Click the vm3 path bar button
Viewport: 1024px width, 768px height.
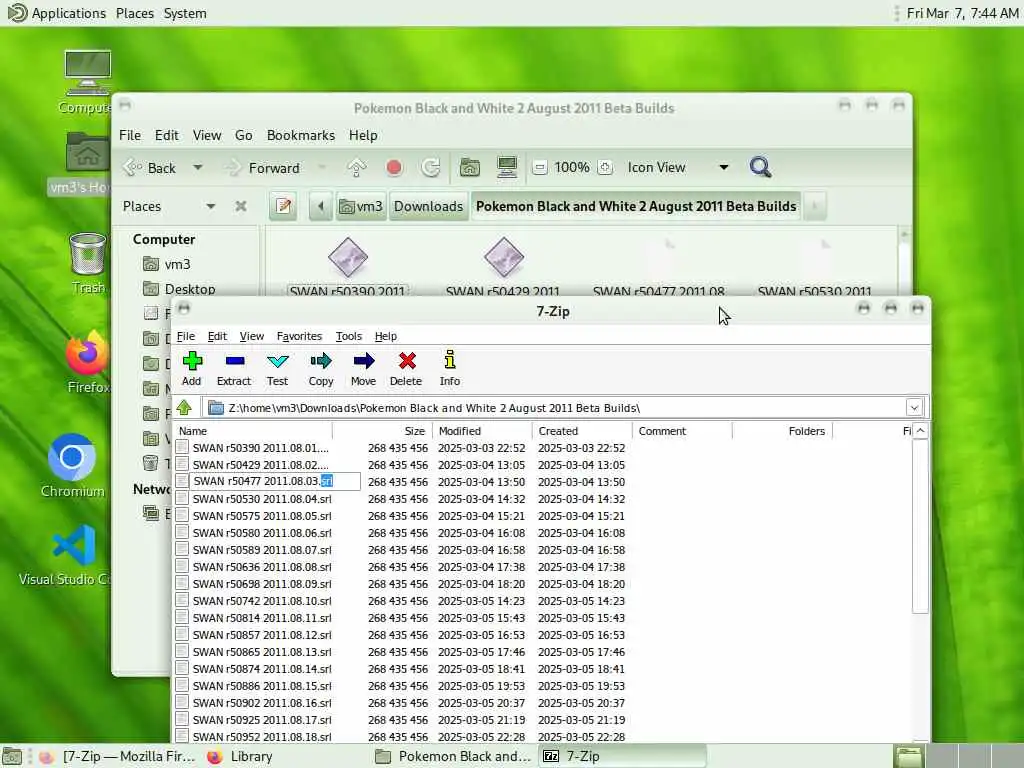coord(361,206)
